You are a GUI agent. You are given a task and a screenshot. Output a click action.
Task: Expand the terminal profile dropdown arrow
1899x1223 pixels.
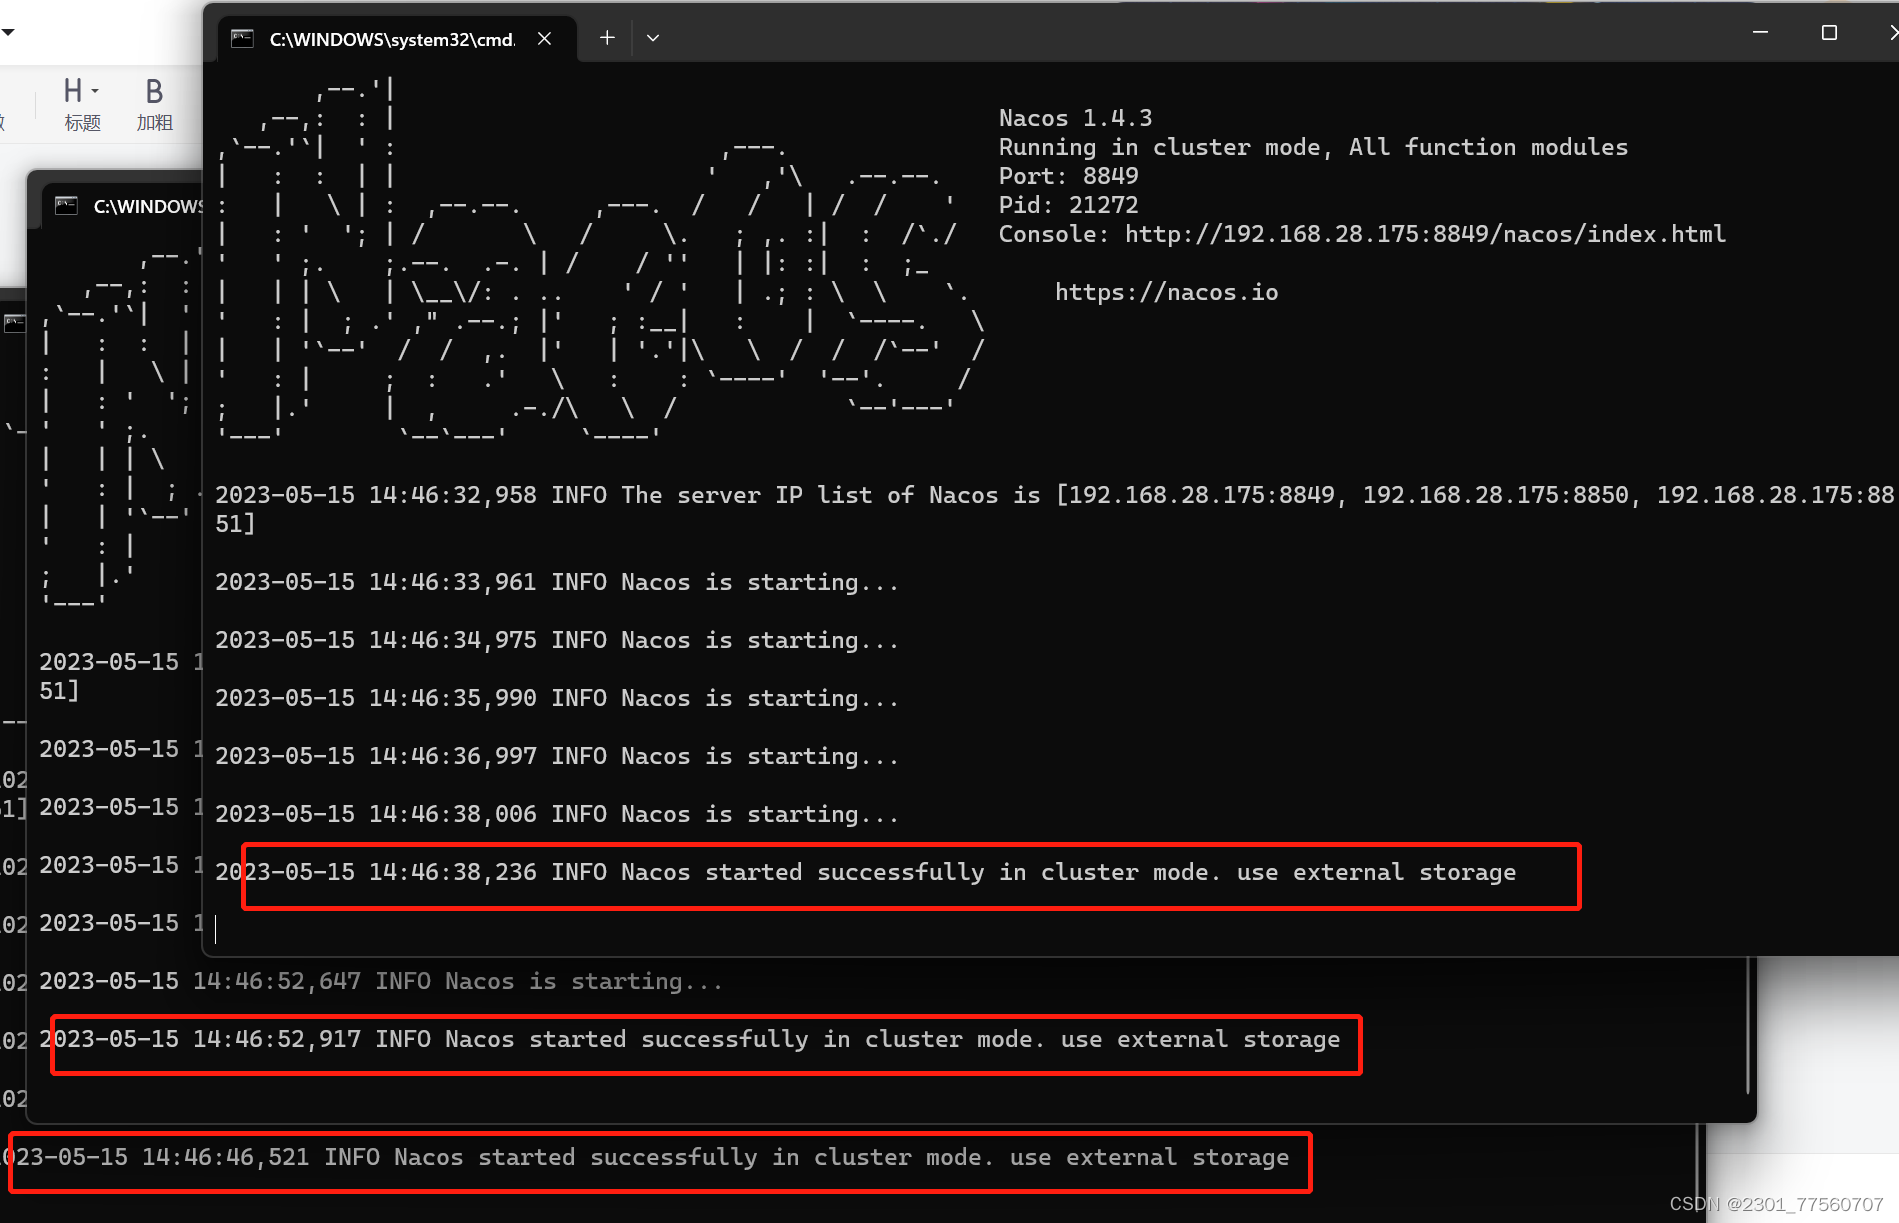point(653,38)
